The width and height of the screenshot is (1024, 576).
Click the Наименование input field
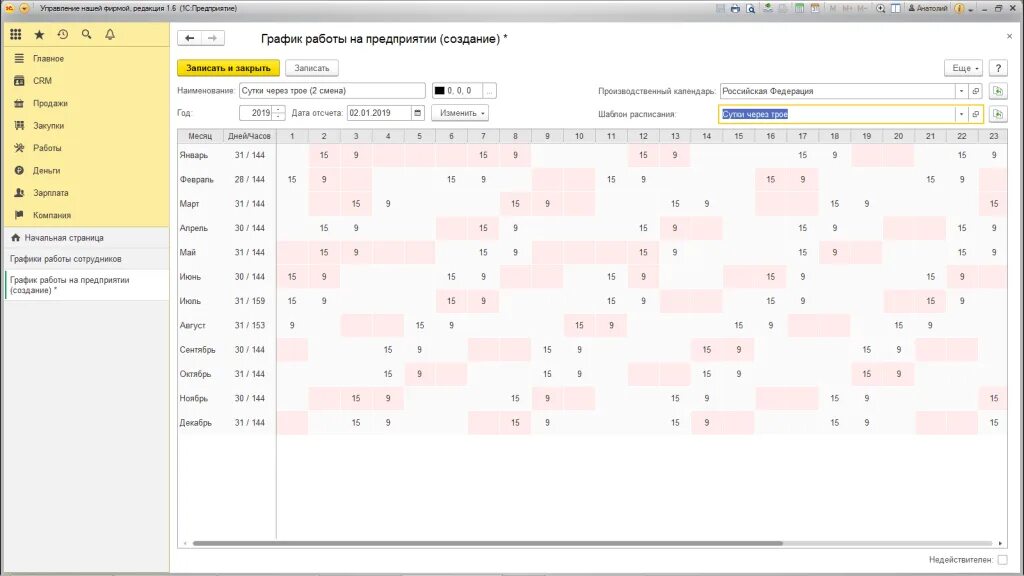pos(332,91)
